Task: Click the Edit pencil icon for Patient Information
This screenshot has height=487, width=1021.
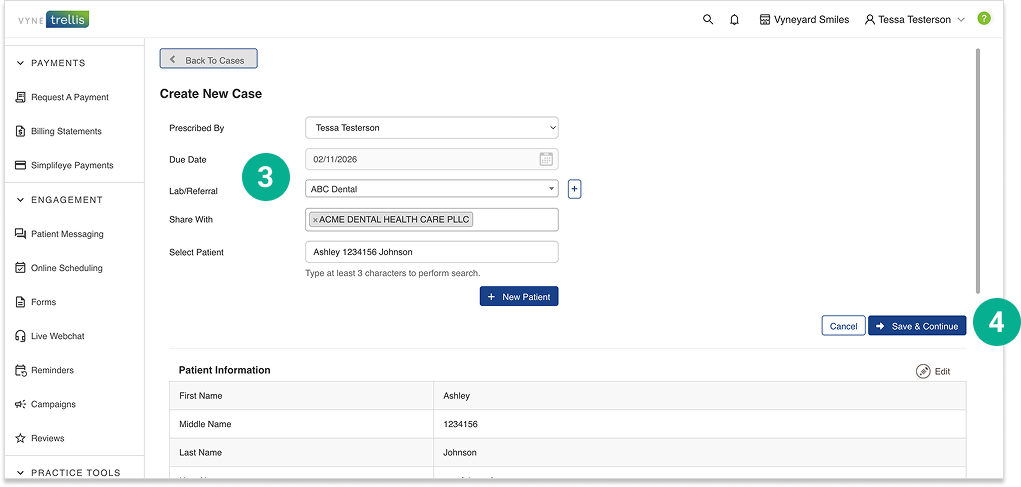Action: point(923,371)
